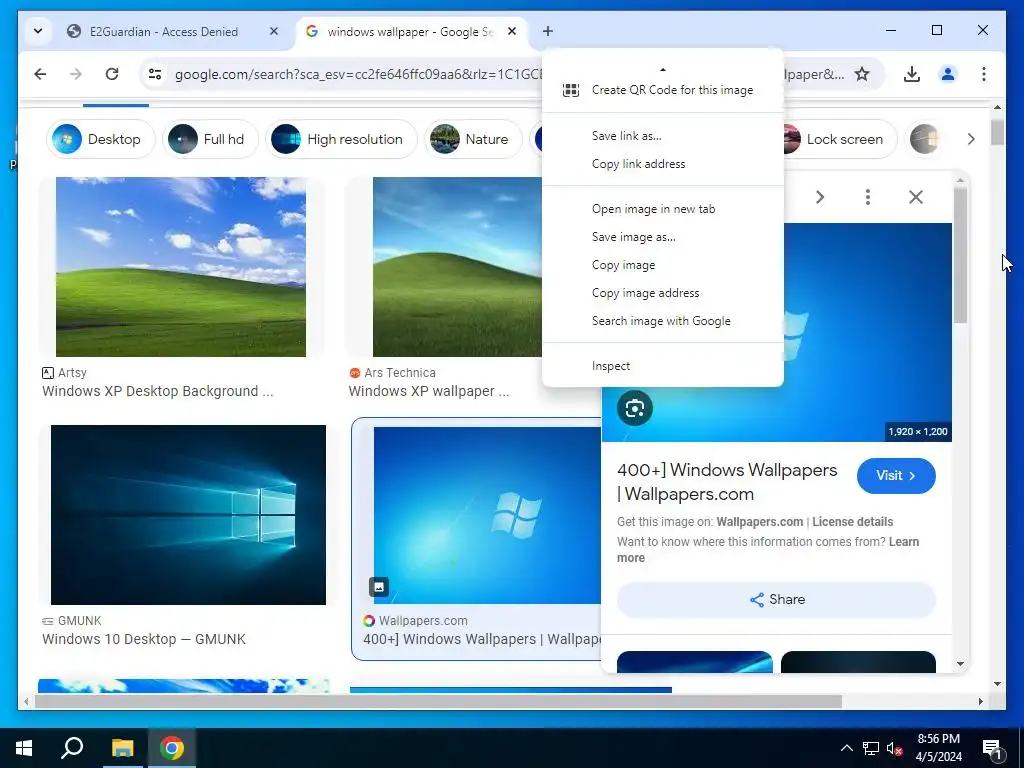Open License details link
This screenshot has width=1024, height=768.
pos(852,522)
